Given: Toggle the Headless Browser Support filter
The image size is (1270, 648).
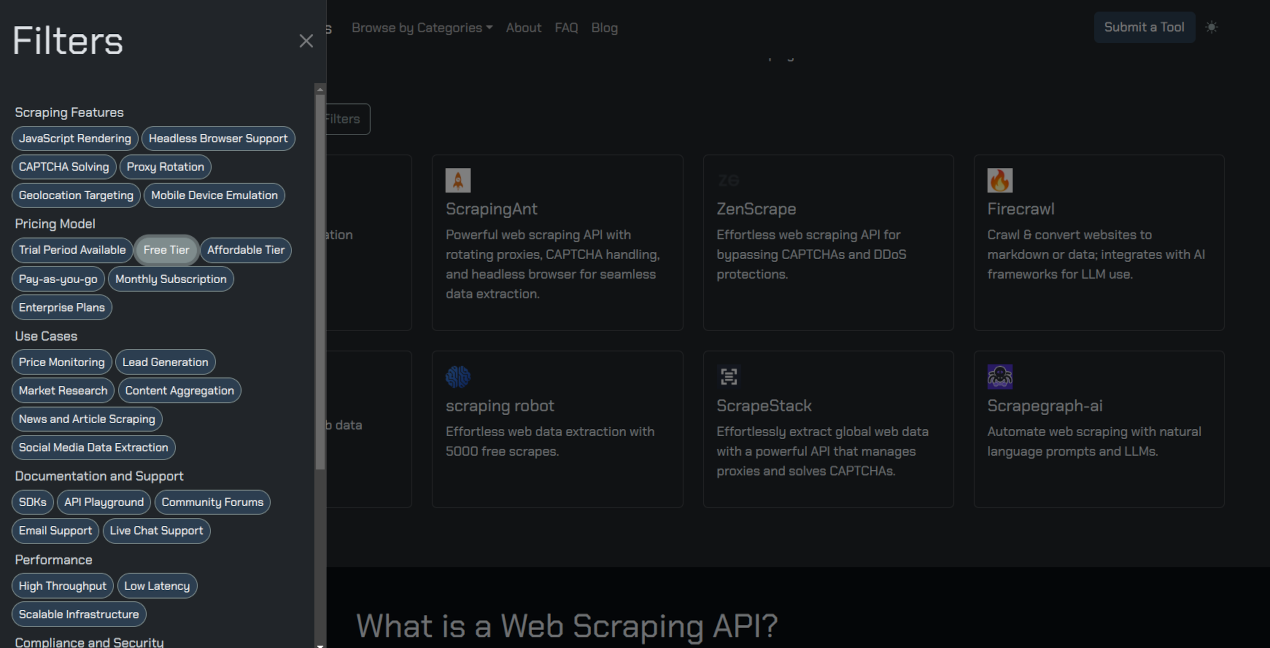Looking at the screenshot, I should pyautogui.click(x=218, y=139).
